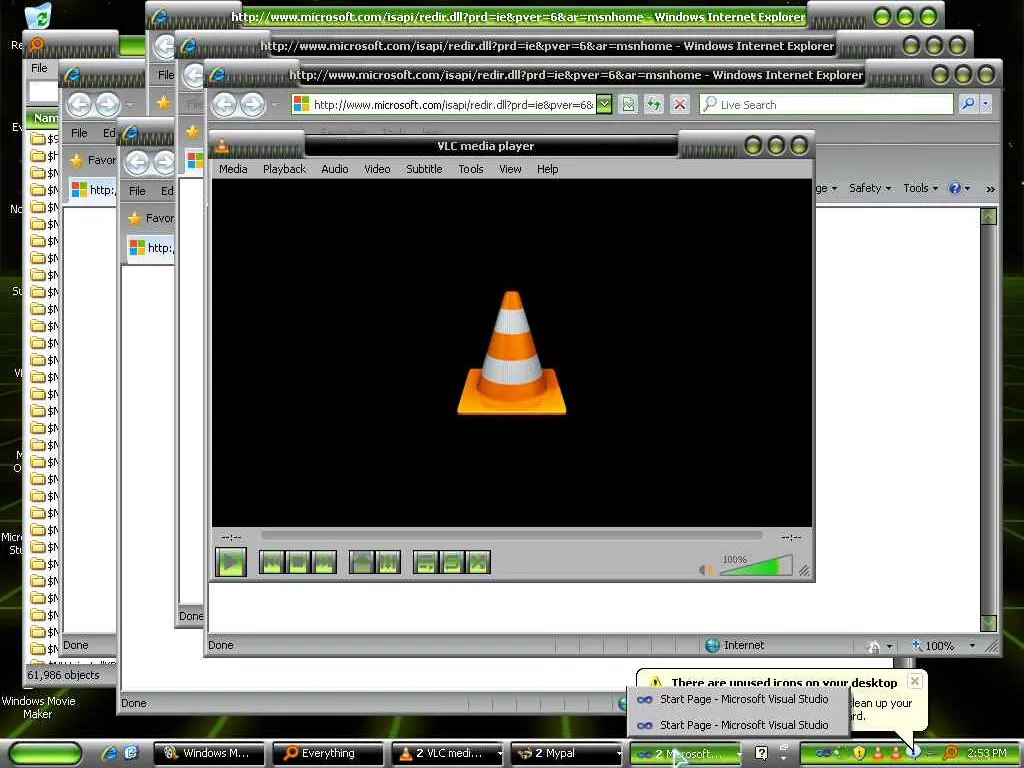Click the help question-mark taskbar icon
The height and width of the screenshot is (768, 1024).
click(761, 754)
